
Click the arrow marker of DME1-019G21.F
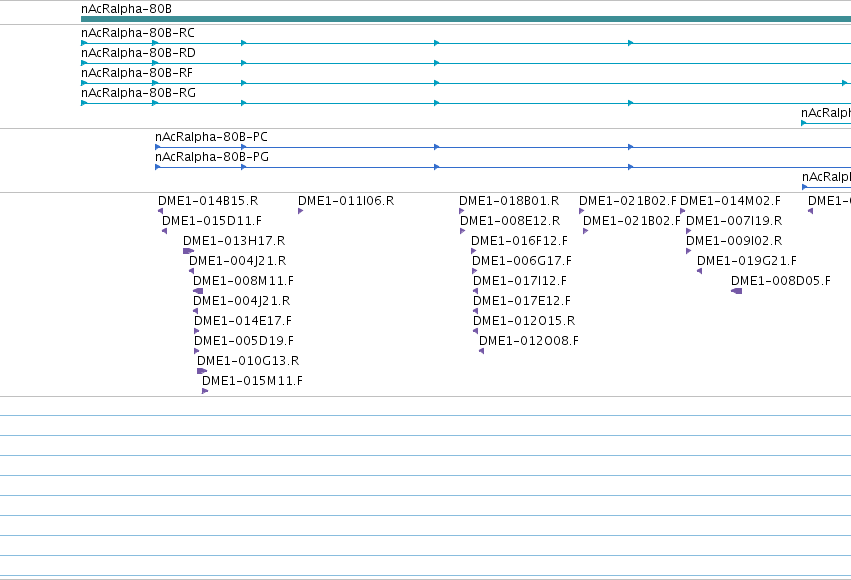(700, 271)
